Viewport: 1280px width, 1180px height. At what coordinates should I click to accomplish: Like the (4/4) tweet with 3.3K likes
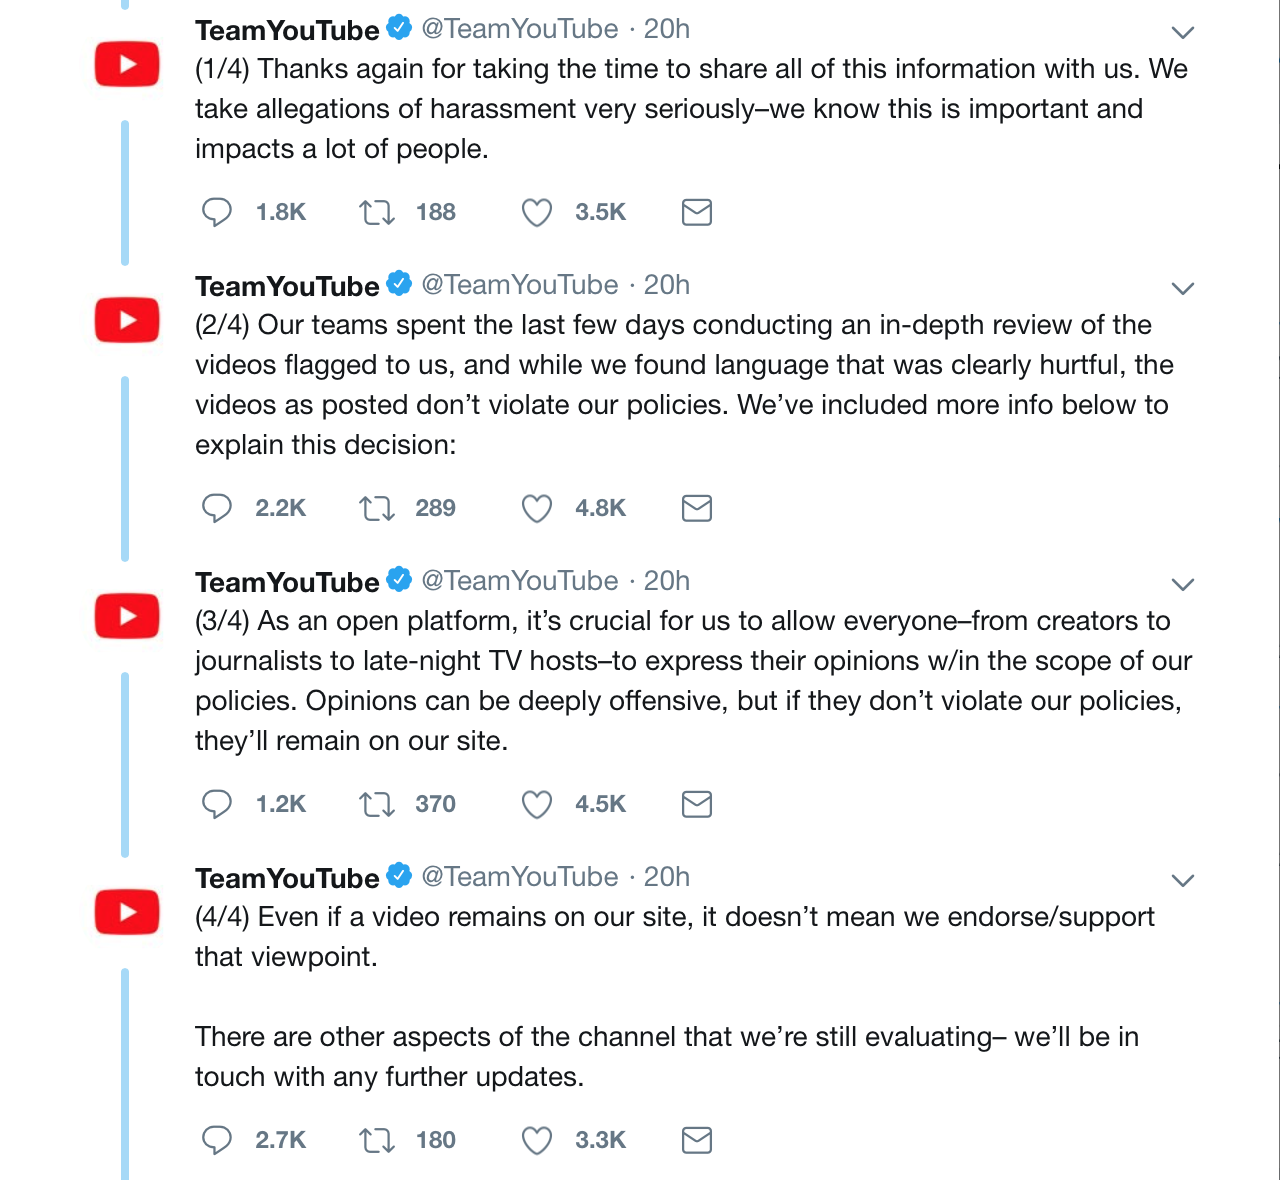point(537,1140)
